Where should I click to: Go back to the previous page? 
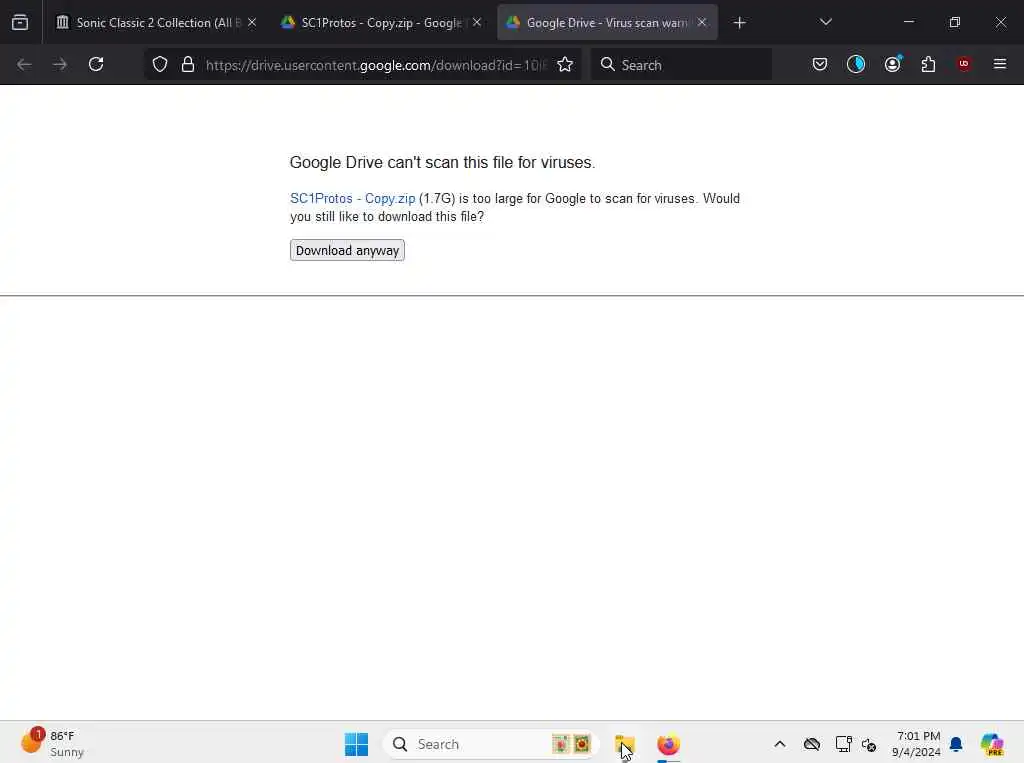(24, 64)
